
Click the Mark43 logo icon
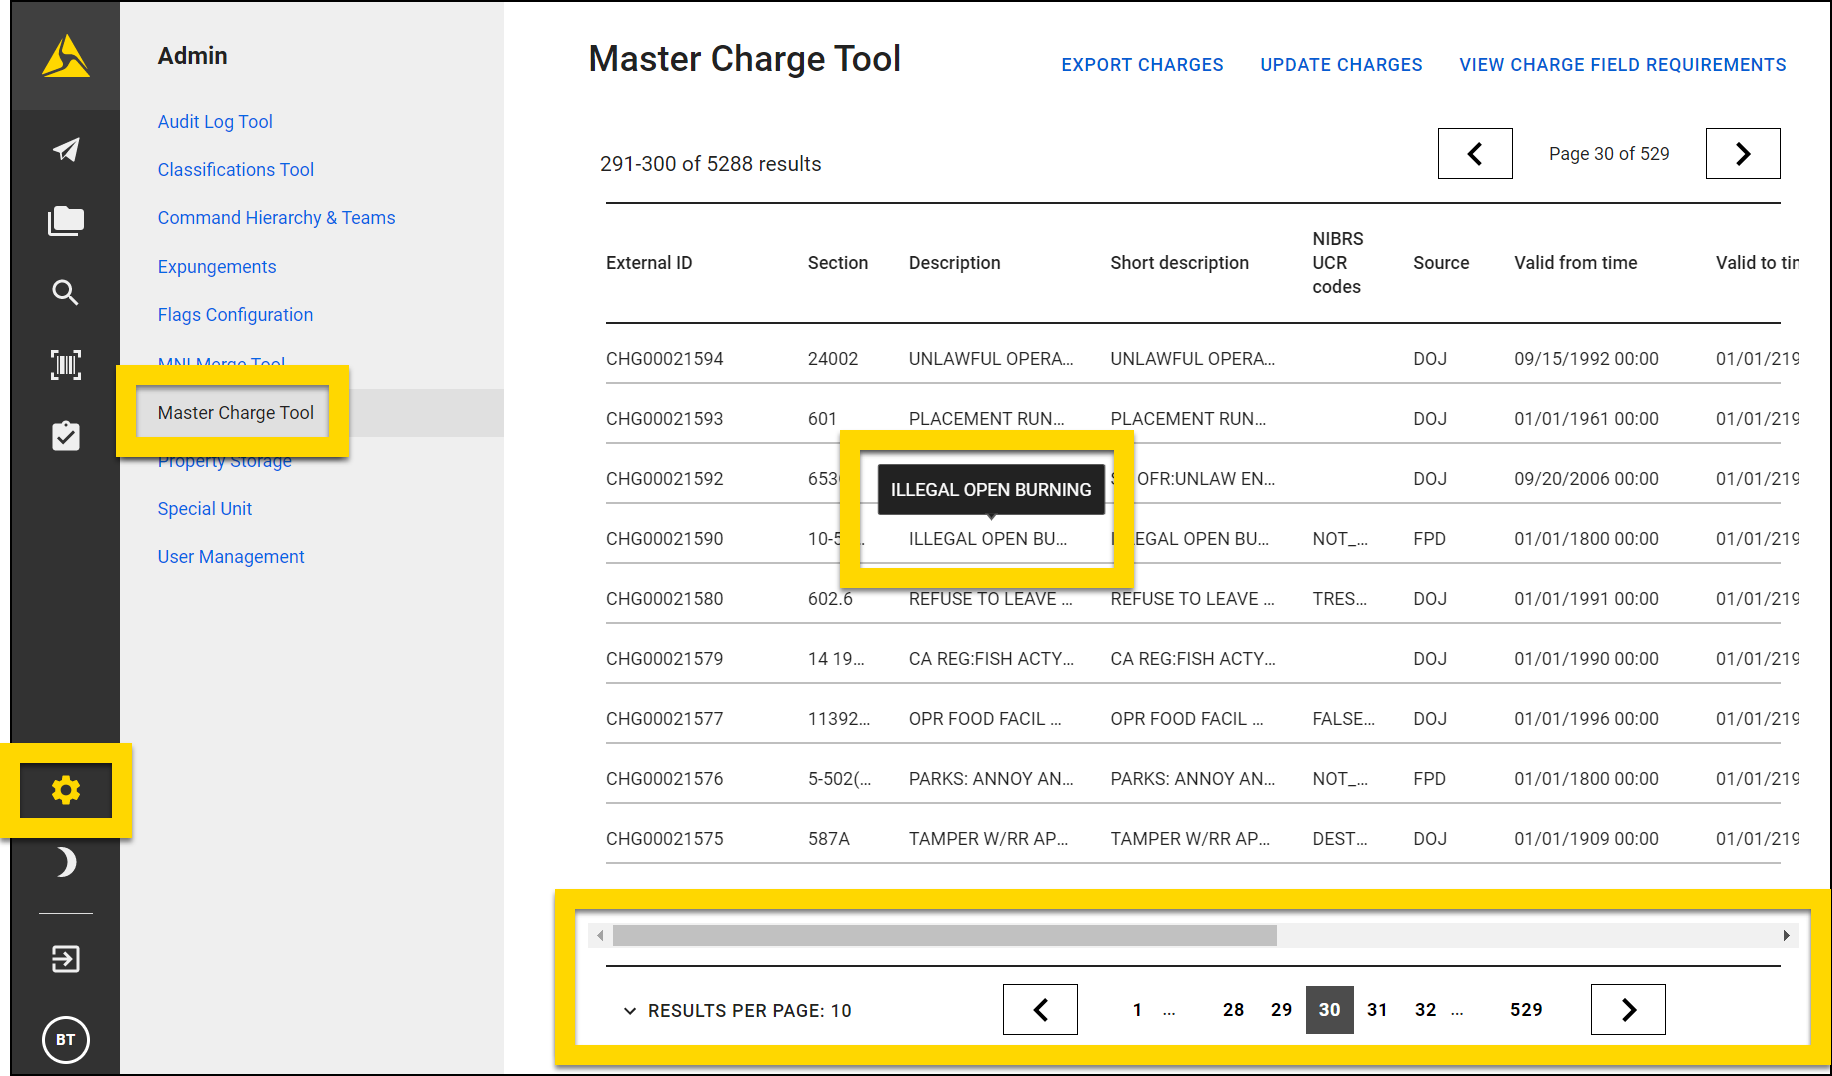tap(65, 56)
